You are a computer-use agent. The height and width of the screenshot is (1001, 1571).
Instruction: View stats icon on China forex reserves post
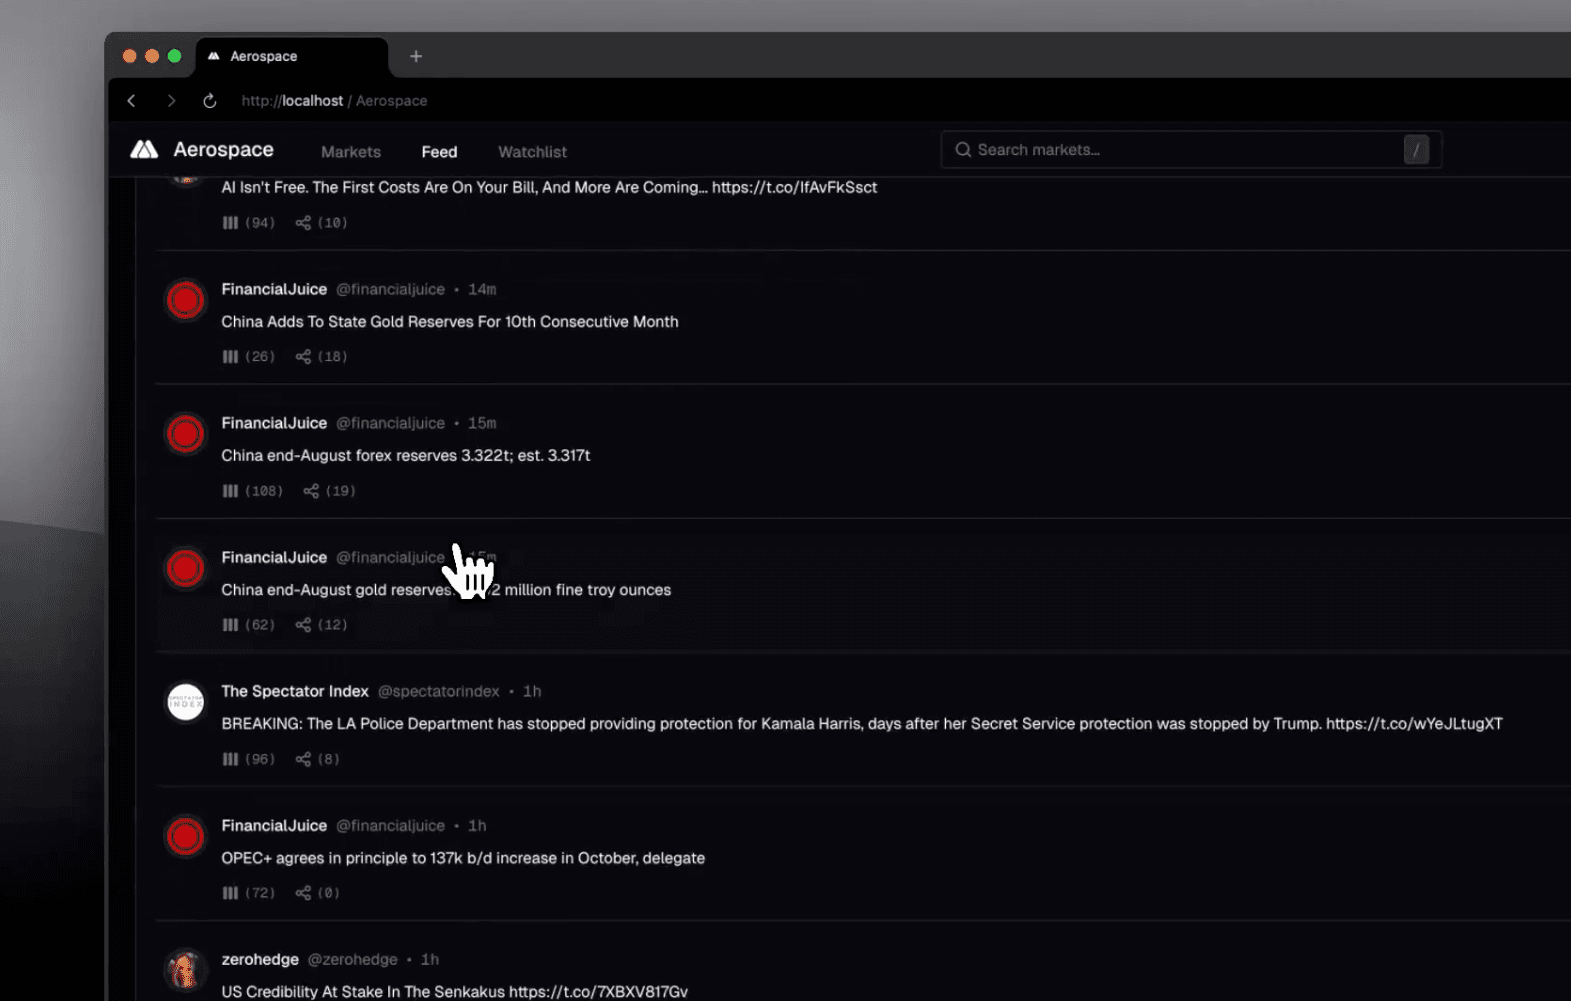(x=230, y=491)
